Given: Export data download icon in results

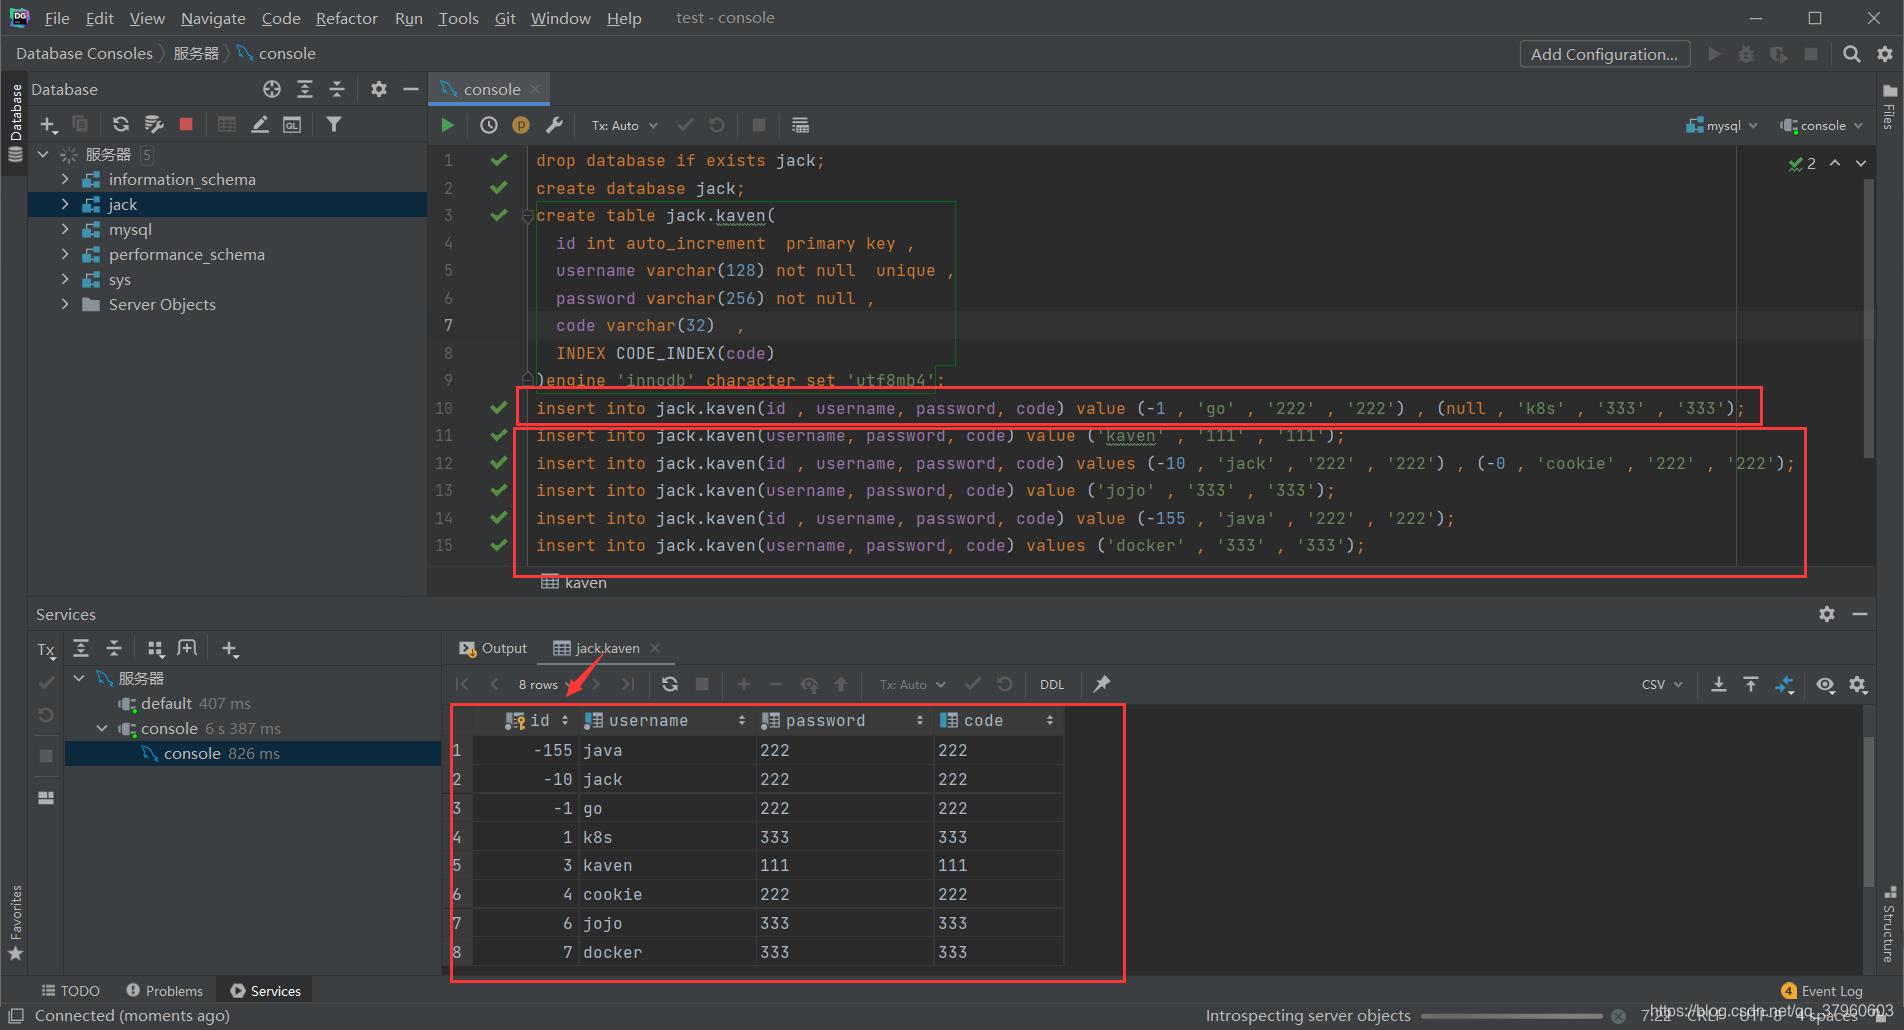Looking at the screenshot, I should tap(1719, 684).
